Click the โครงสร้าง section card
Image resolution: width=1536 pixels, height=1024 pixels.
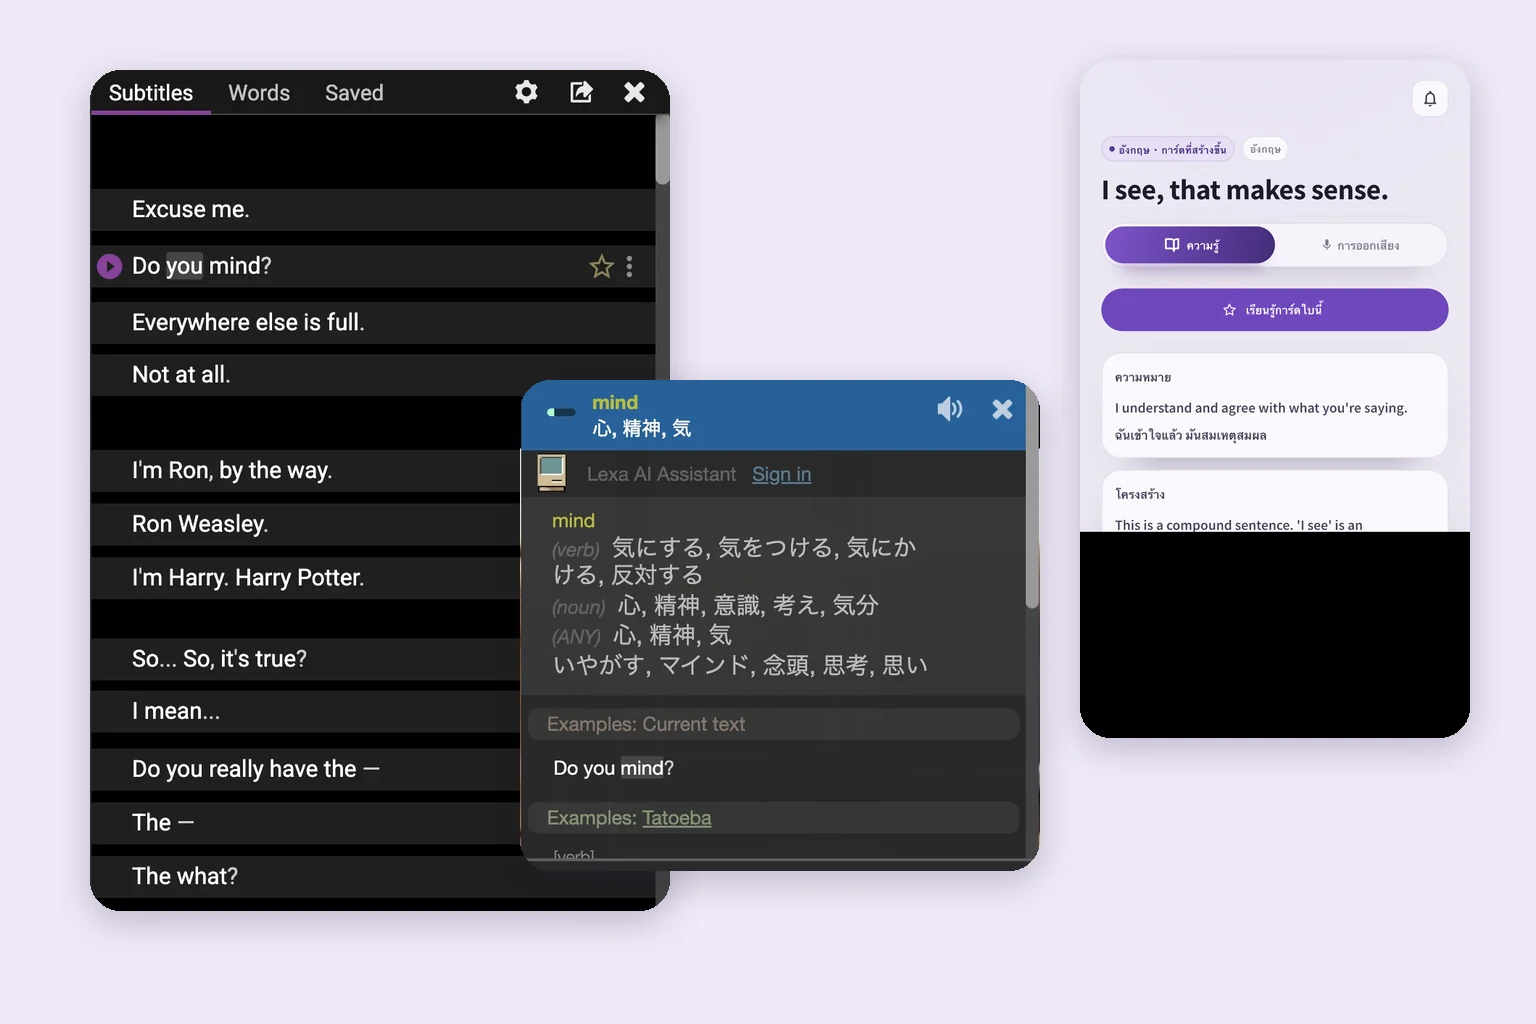[x=1274, y=501]
